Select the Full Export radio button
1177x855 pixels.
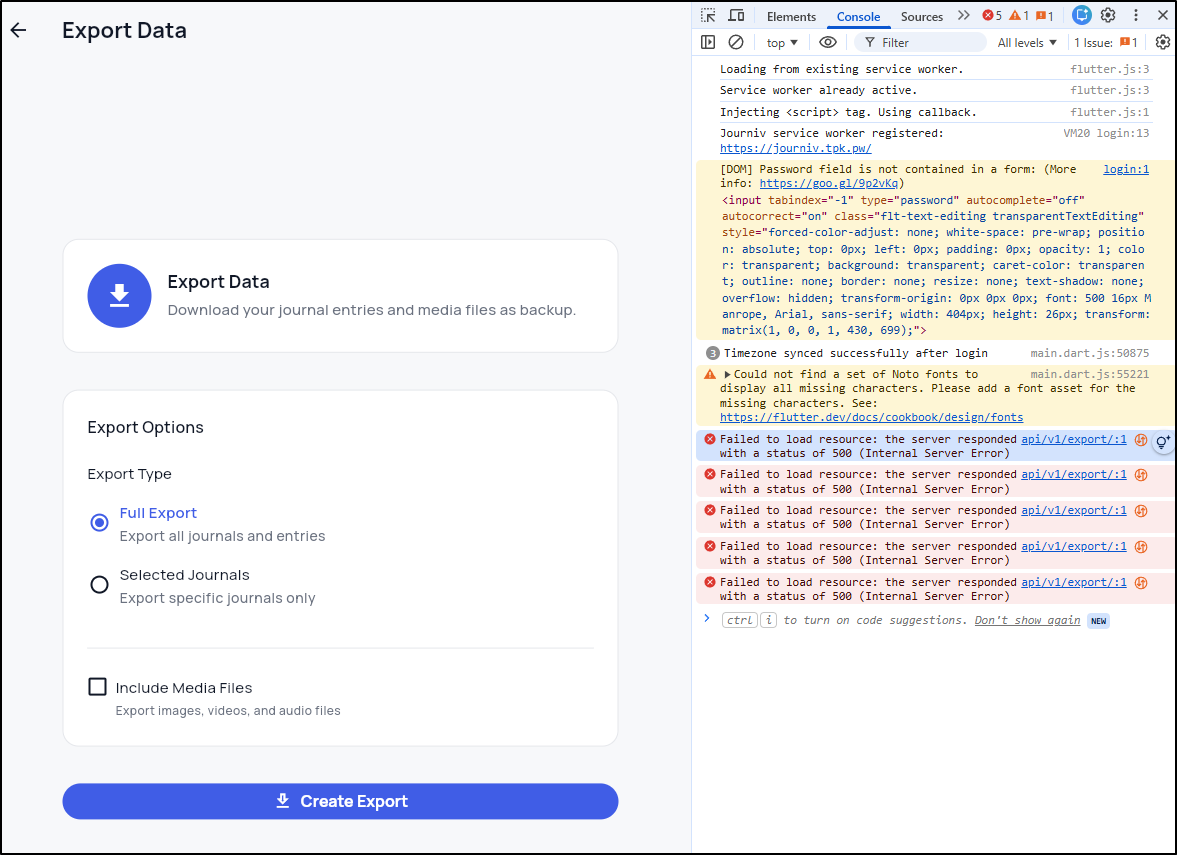coord(99,523)
